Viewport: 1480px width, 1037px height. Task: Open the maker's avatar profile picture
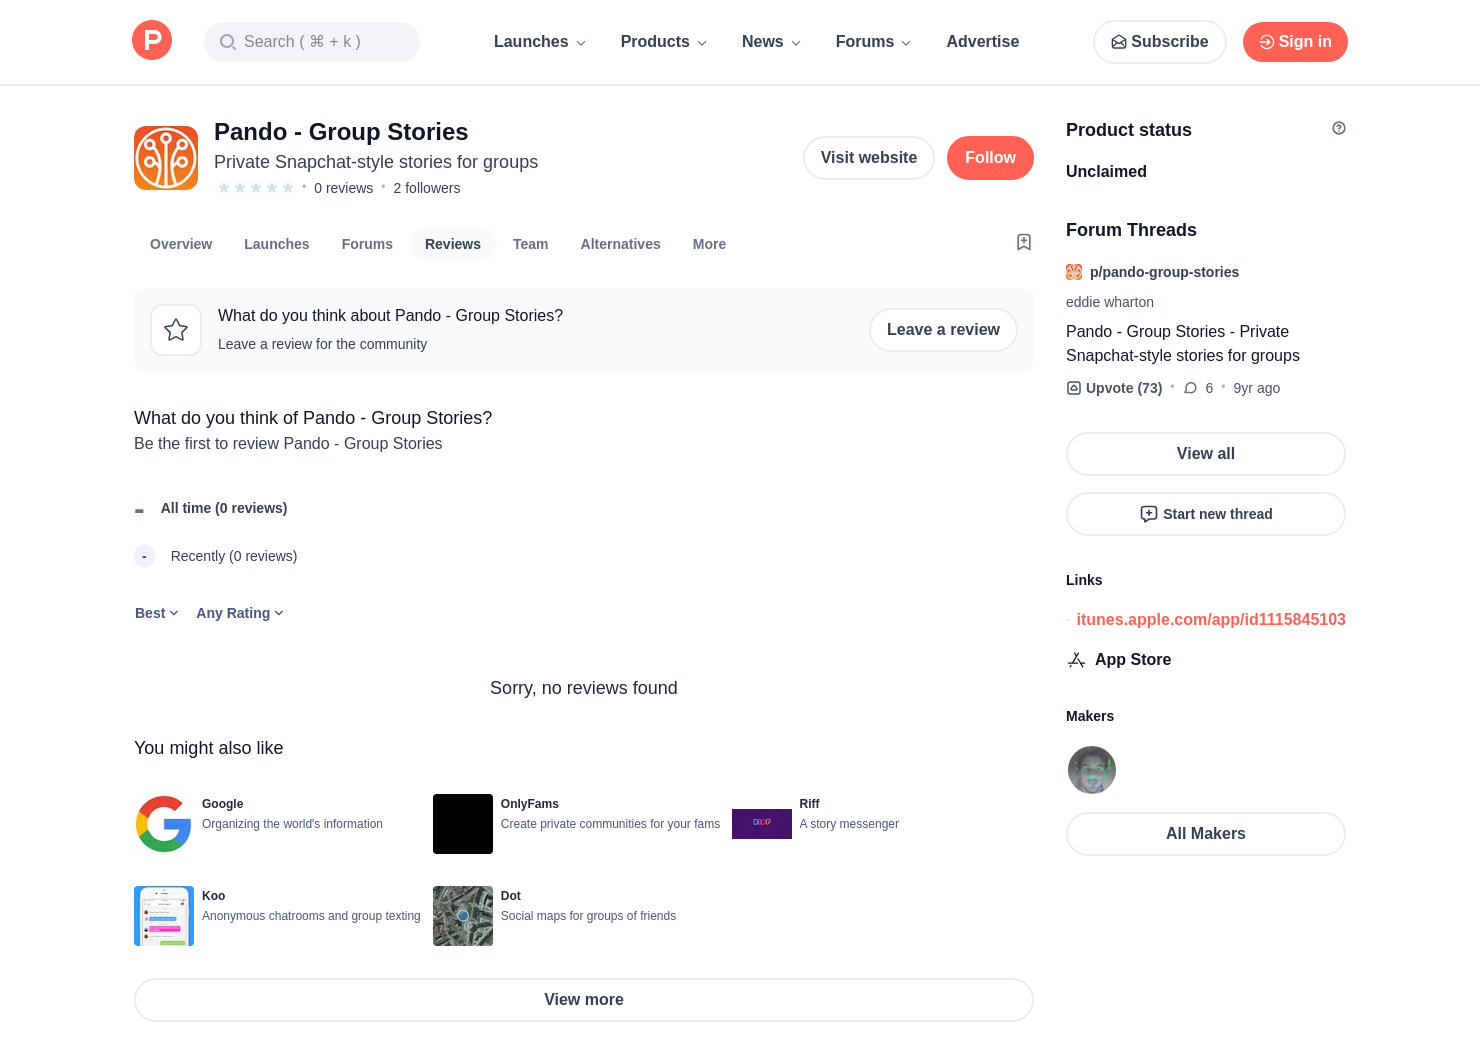(x=1091, y=770)
